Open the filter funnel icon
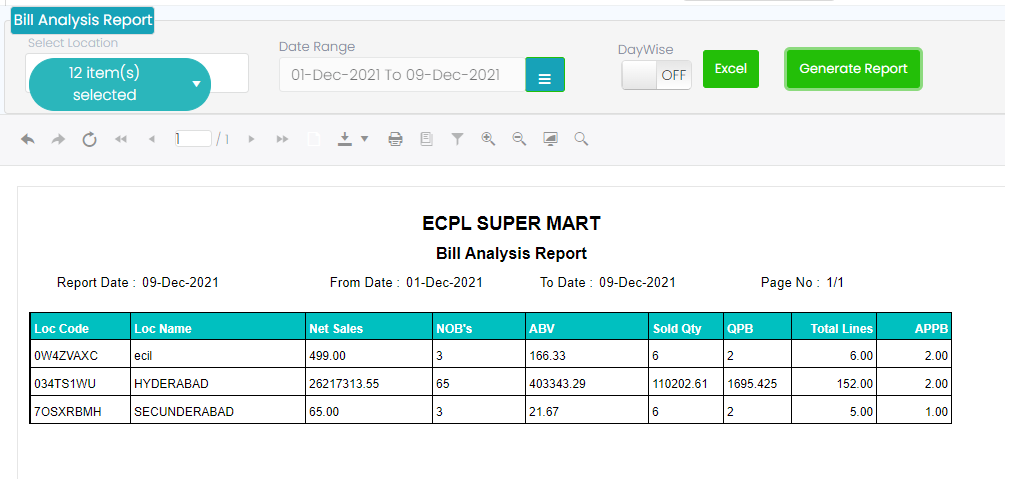The width and height of the screenshot is (1011, 481). pos(457,139)
